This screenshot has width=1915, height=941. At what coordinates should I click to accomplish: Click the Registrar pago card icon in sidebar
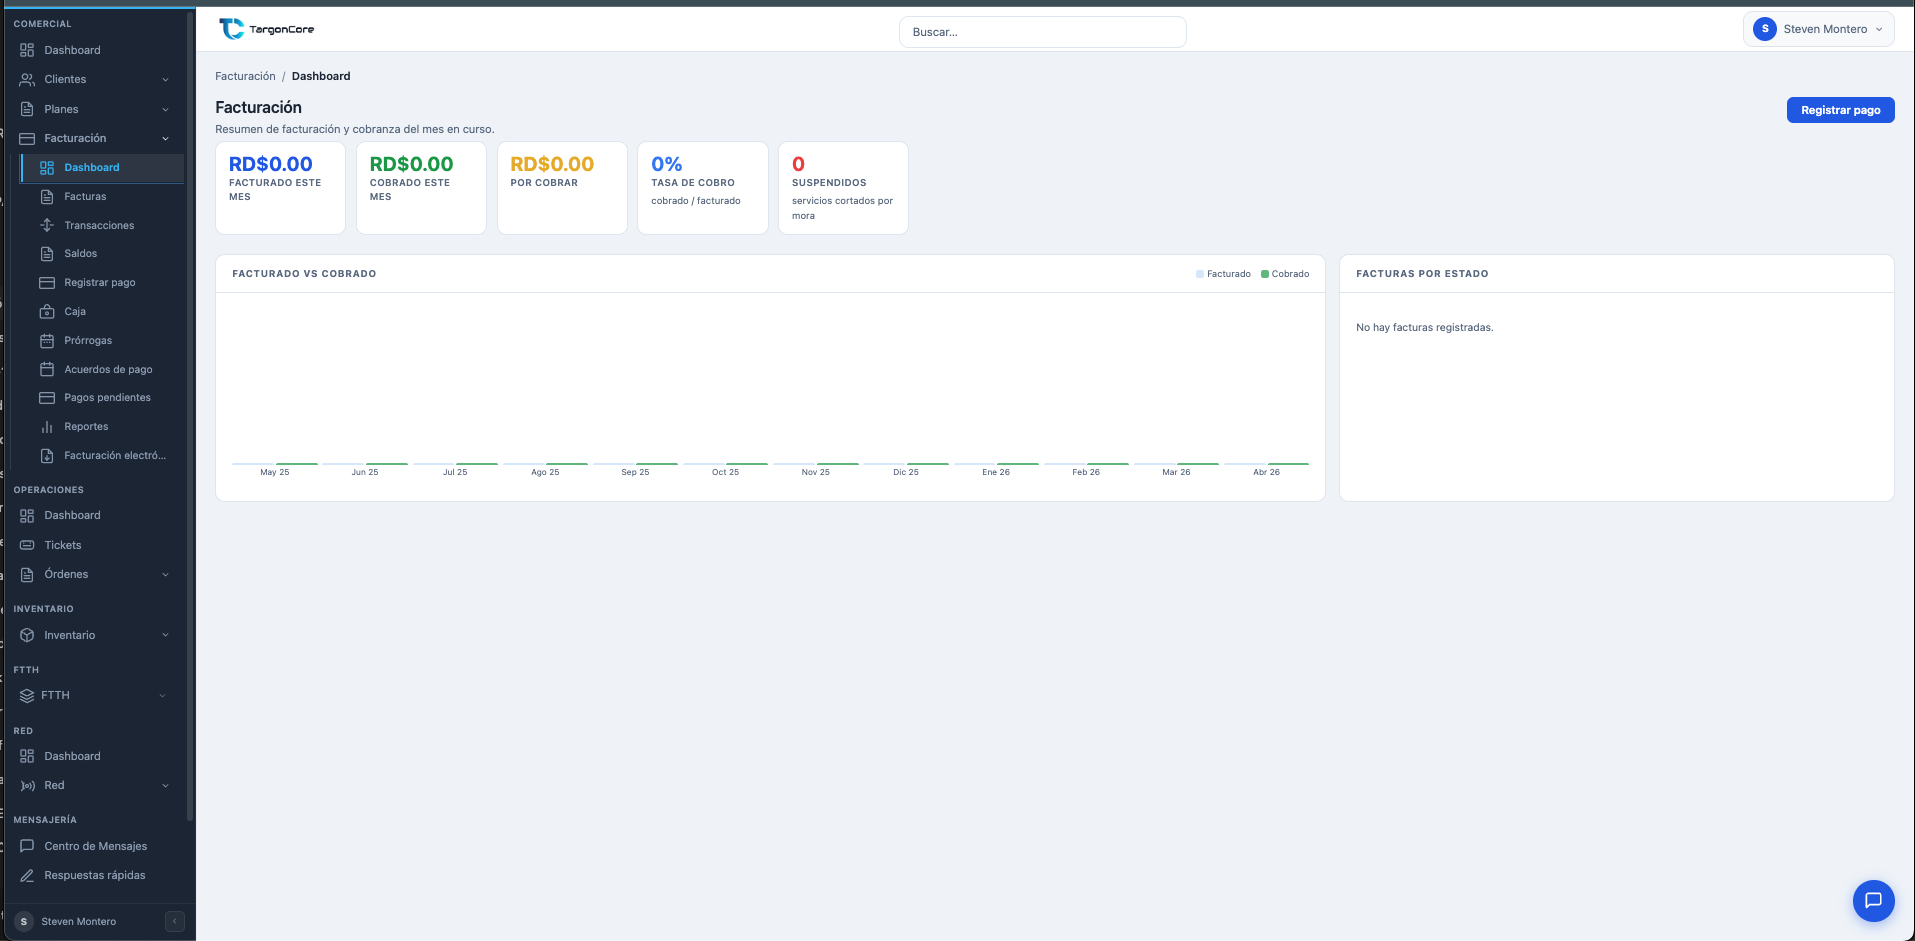pos(47,282)
